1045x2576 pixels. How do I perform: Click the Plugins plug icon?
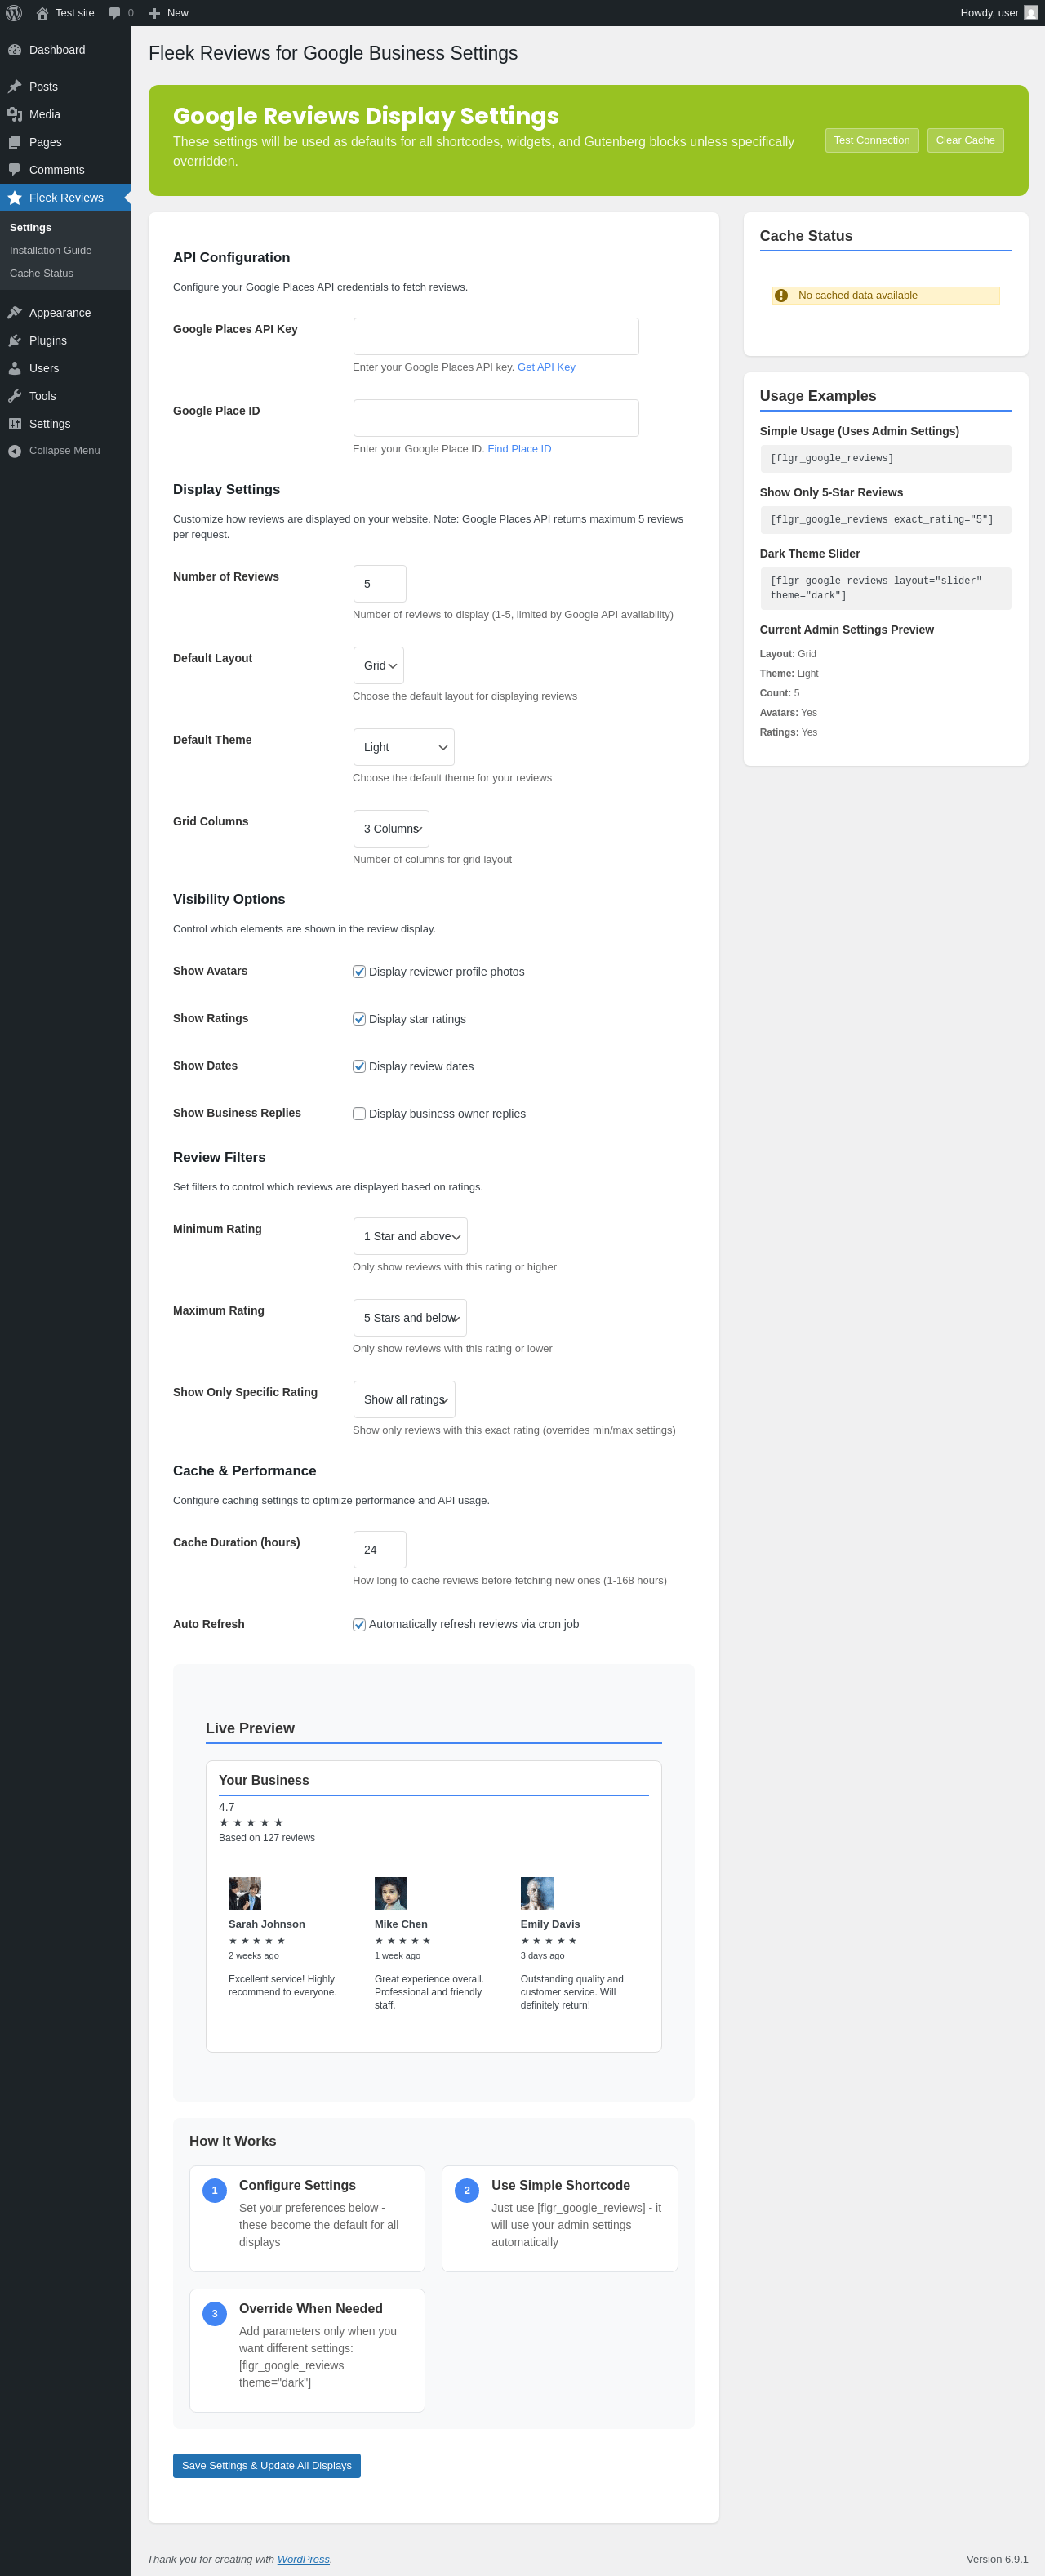pyautogui.click(x=15, y=341)
